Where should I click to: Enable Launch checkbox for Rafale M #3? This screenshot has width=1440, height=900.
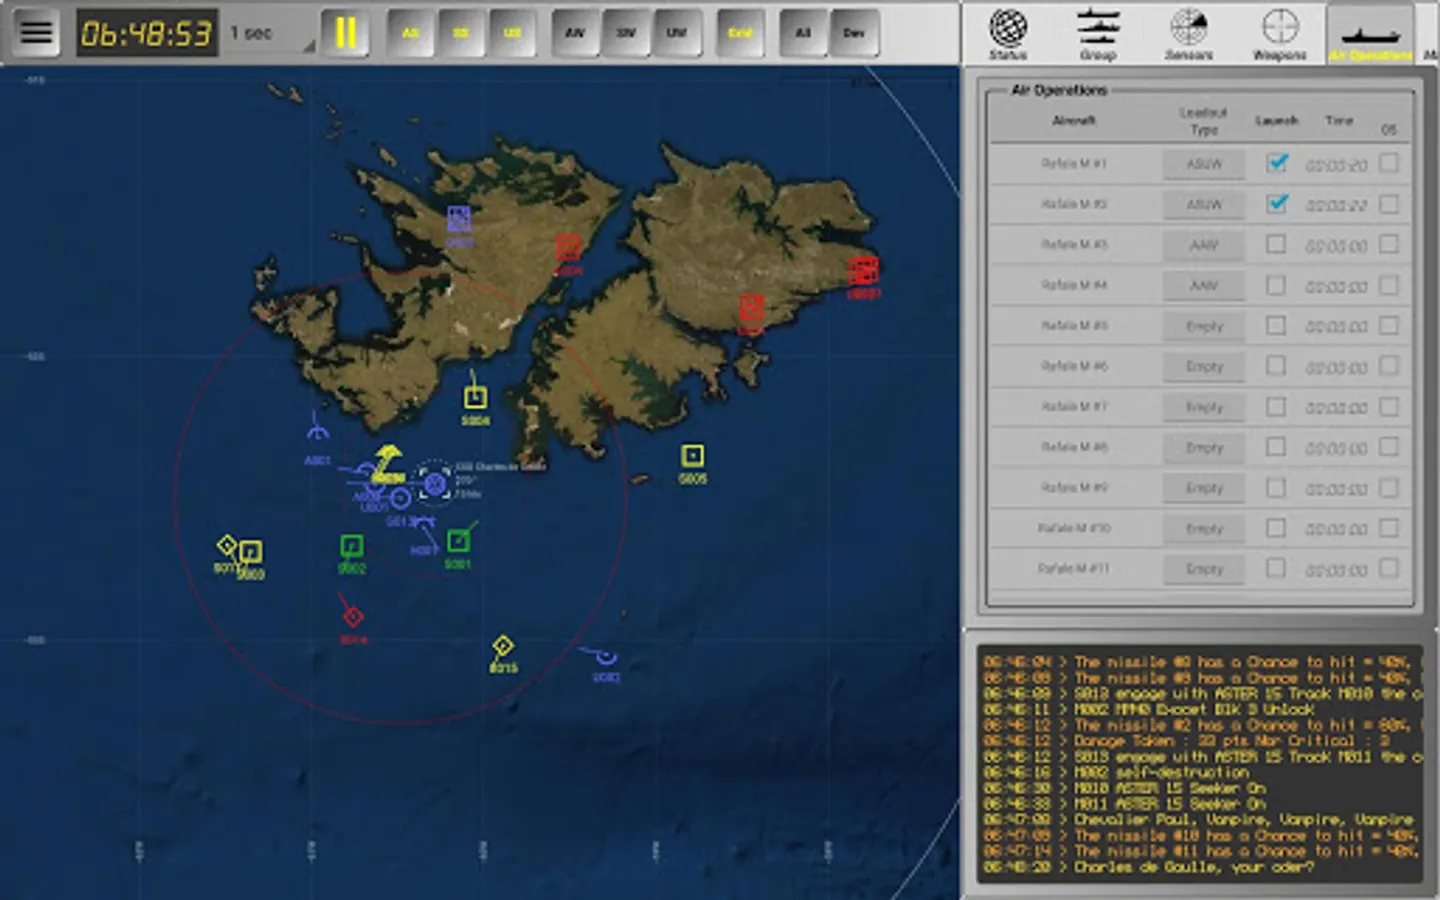1276,244
